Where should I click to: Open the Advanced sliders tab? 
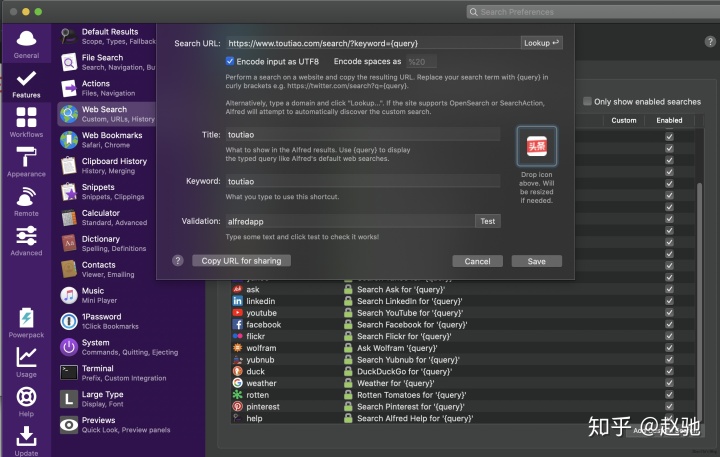[x=26, y=241]
